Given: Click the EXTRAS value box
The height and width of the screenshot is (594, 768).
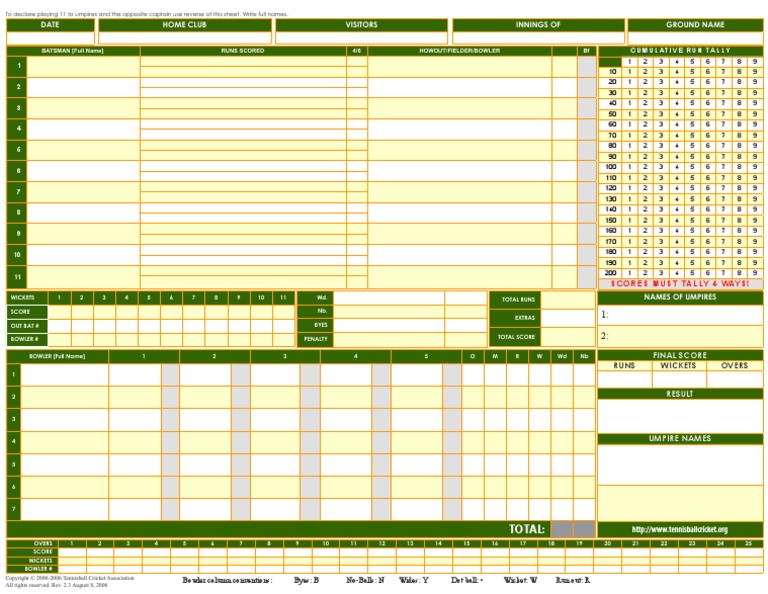Looking at the screenshot, I should [x=568, y=318].
